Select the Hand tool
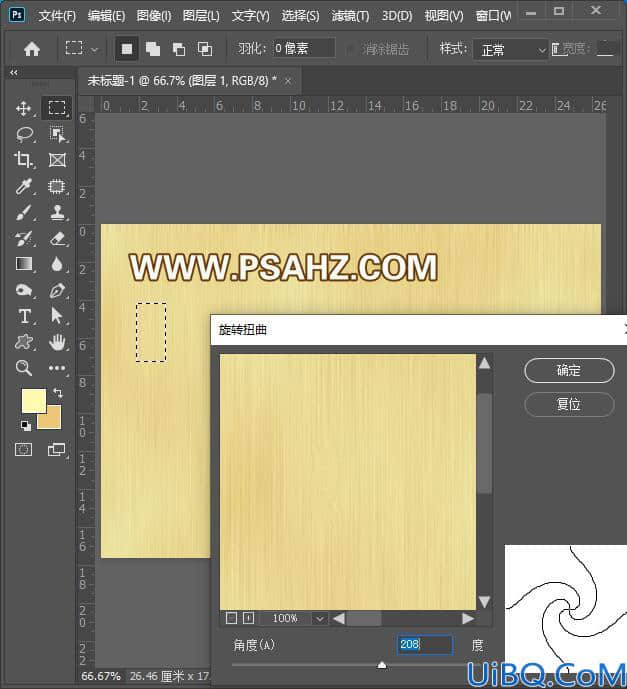This screenshot has height=689, width=627. [57, 342]
